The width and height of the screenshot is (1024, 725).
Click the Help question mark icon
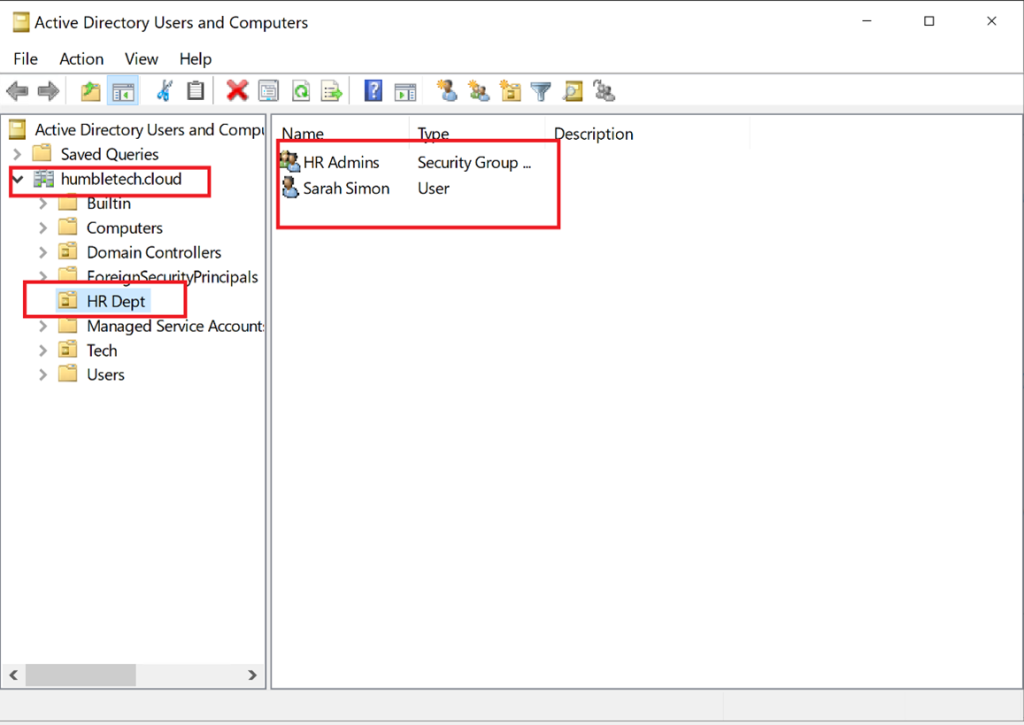(373, 91)
